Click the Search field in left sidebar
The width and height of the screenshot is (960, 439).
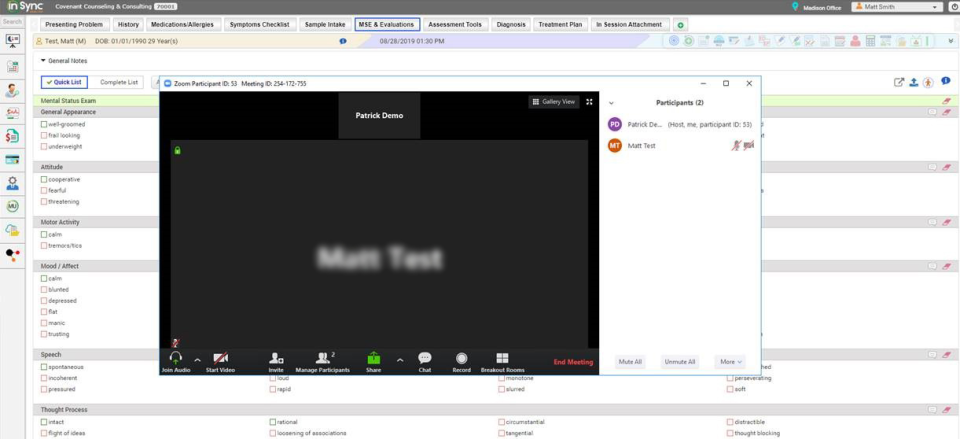(x=12, y=21)
